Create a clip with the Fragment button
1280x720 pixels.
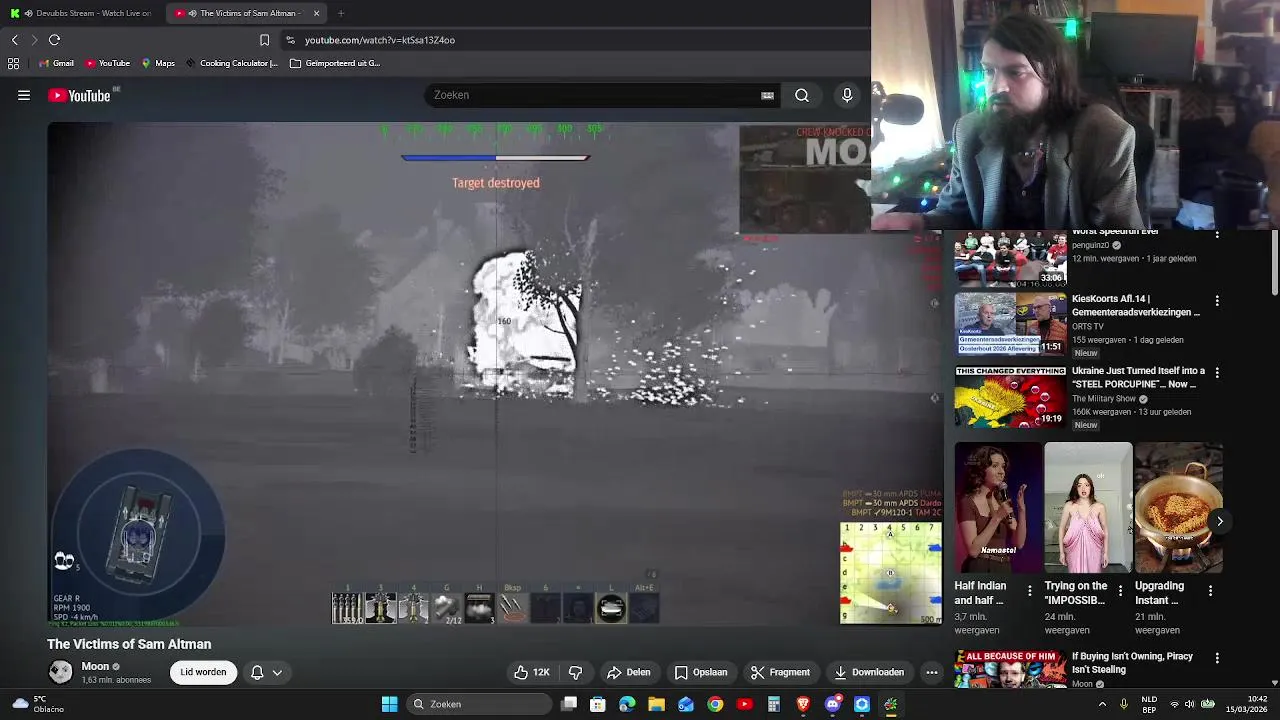pyautogui.click(x=780, y=672)
